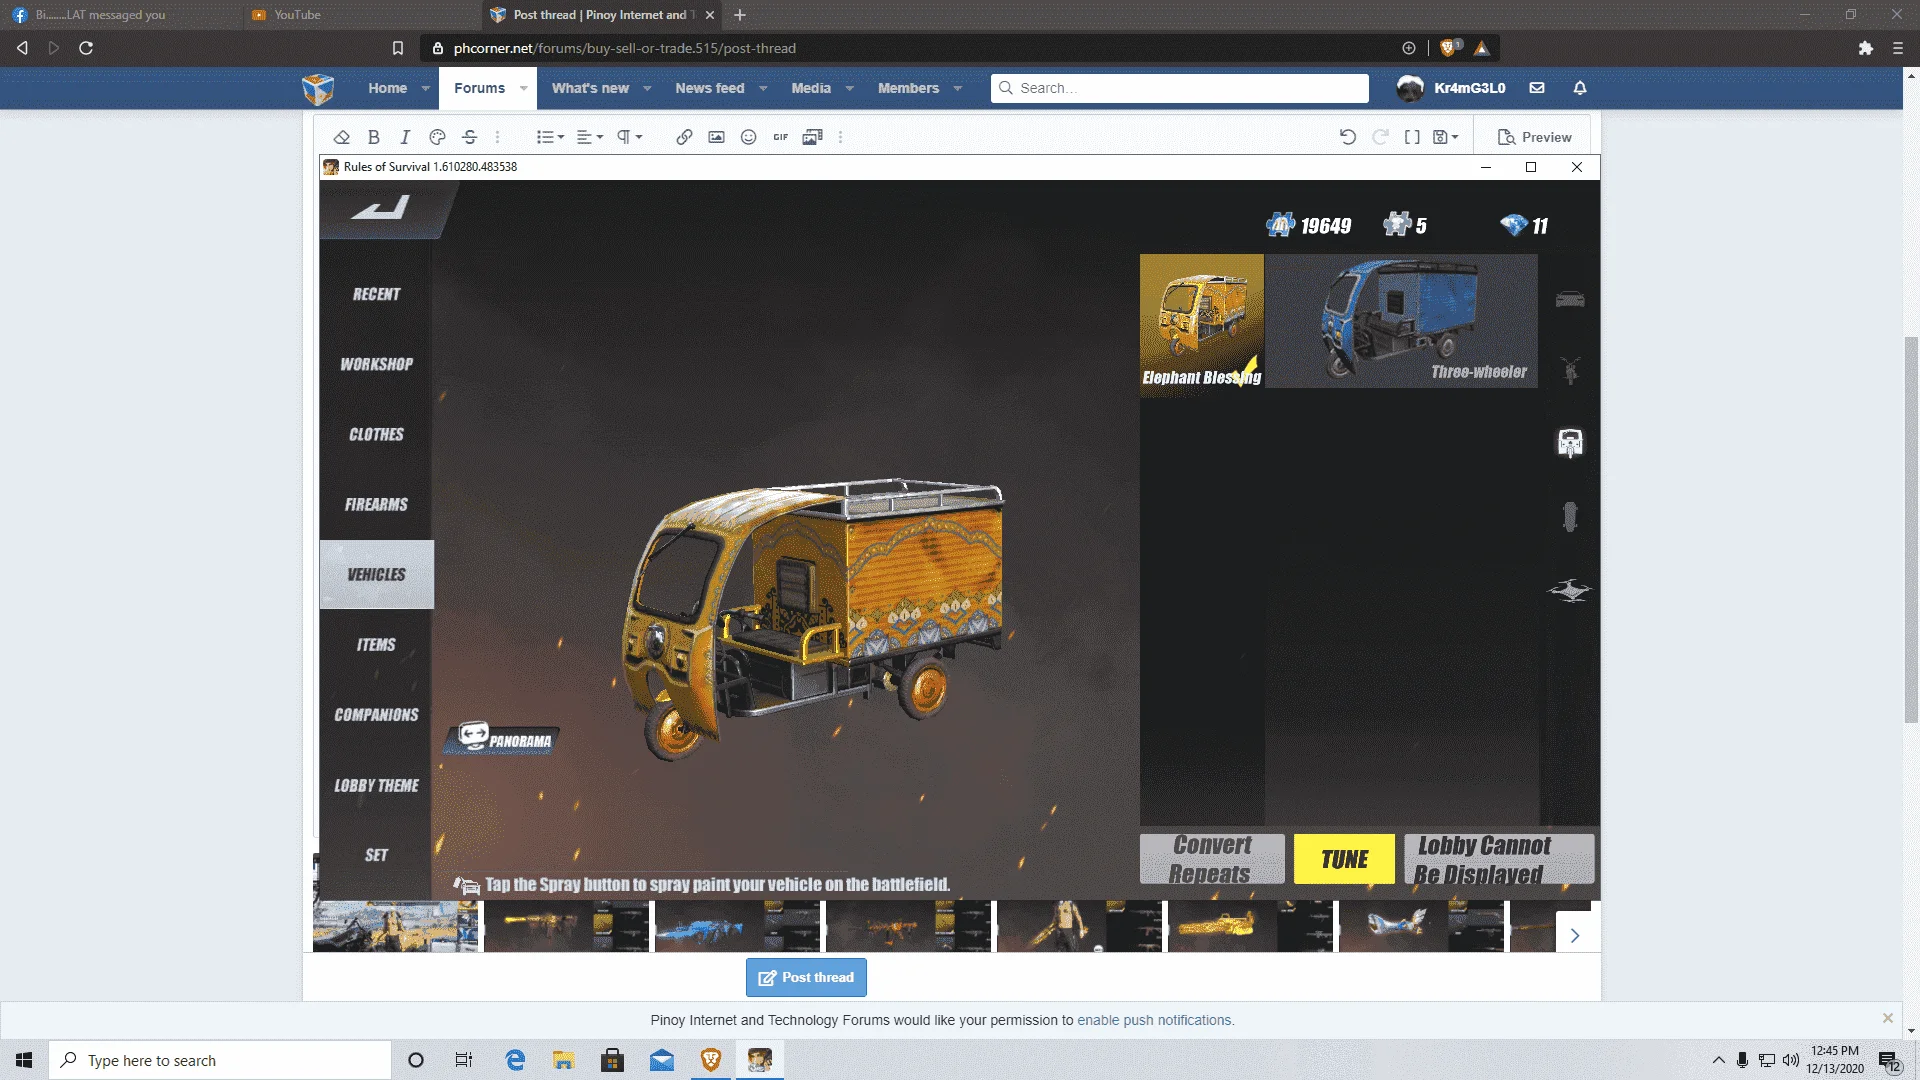
Task: Click the Brave shields icon
Action: pos(1448,48)
